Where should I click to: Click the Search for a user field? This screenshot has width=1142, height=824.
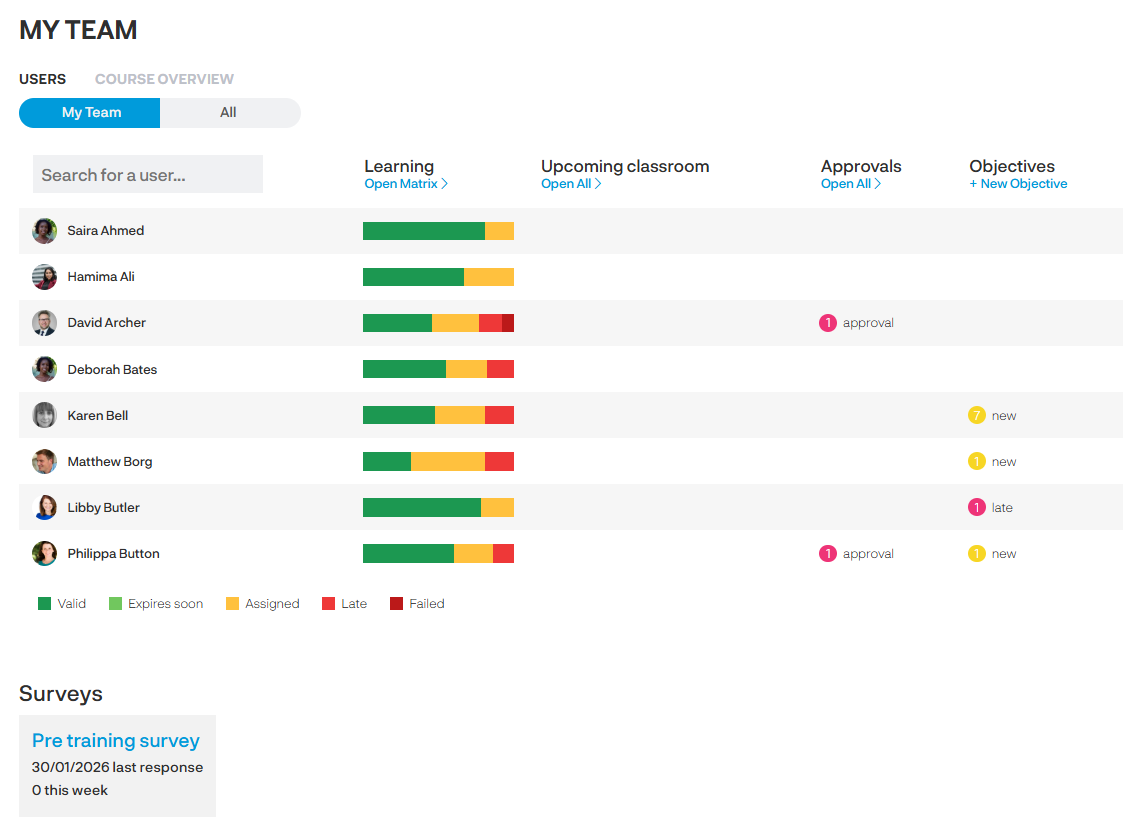pos(148,175)
